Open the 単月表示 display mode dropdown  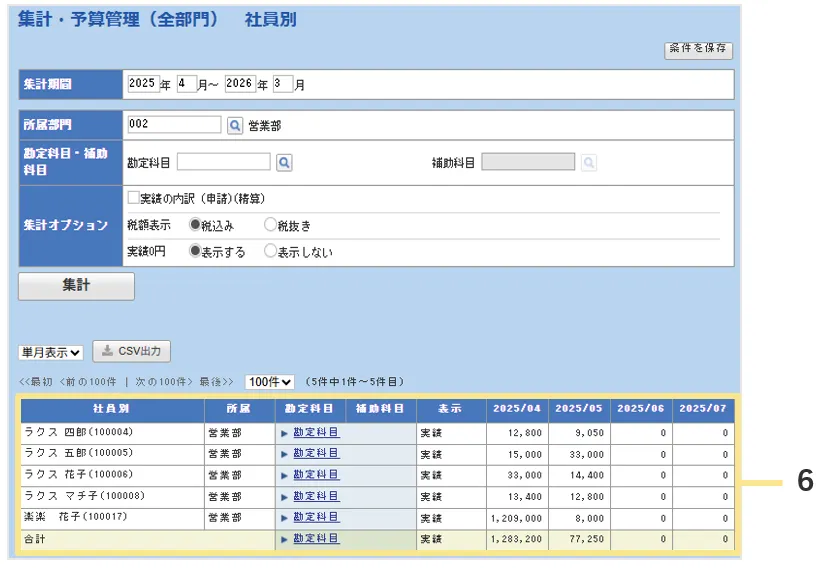[50, 352]
